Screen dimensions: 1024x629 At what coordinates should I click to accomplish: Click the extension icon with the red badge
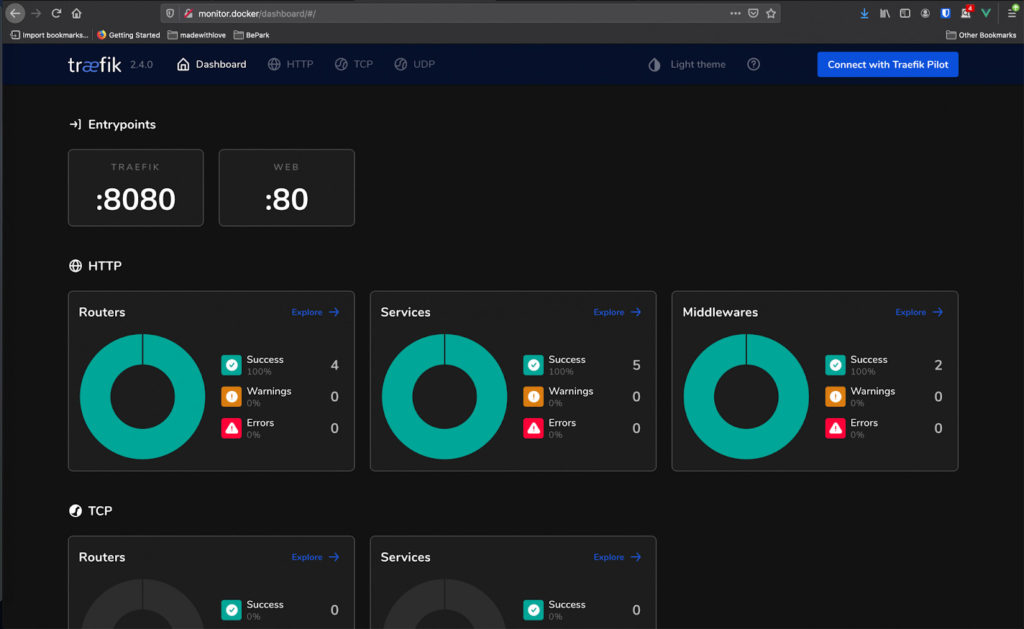tap(966, 12)
